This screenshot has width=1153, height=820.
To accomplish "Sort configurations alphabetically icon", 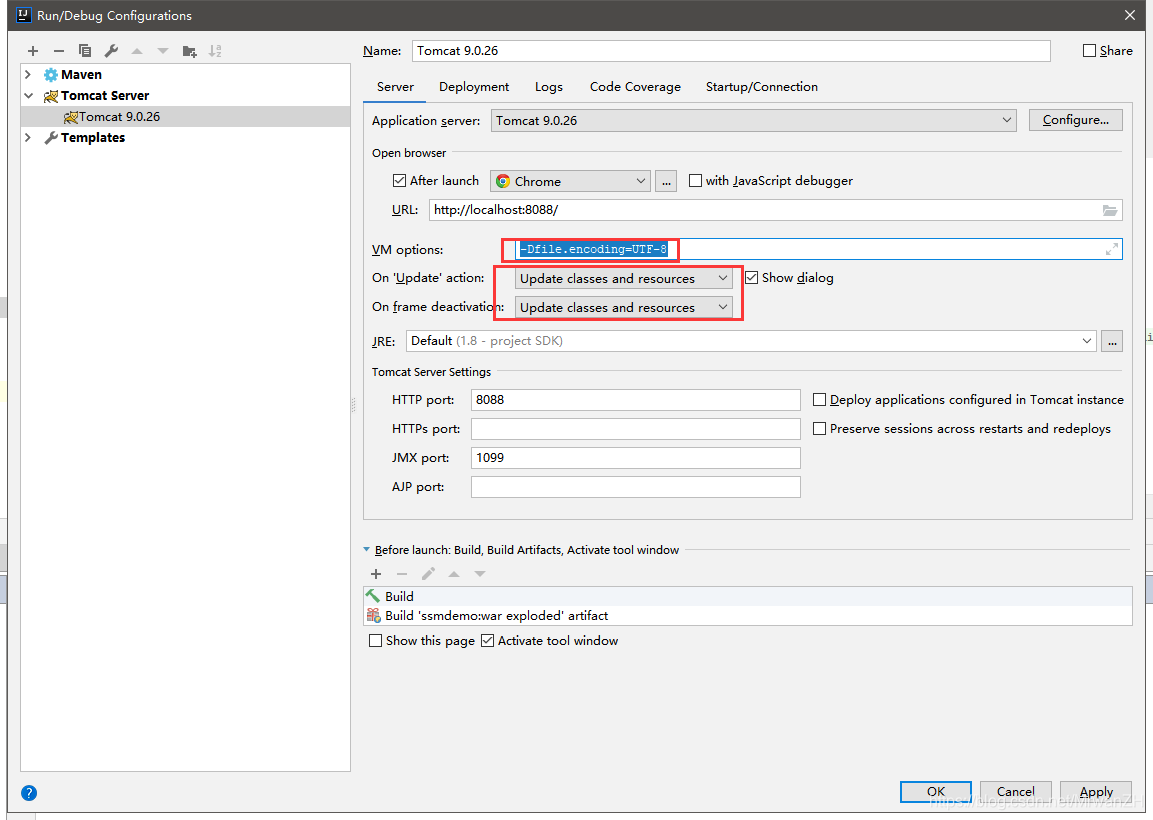I will (215, 51).
